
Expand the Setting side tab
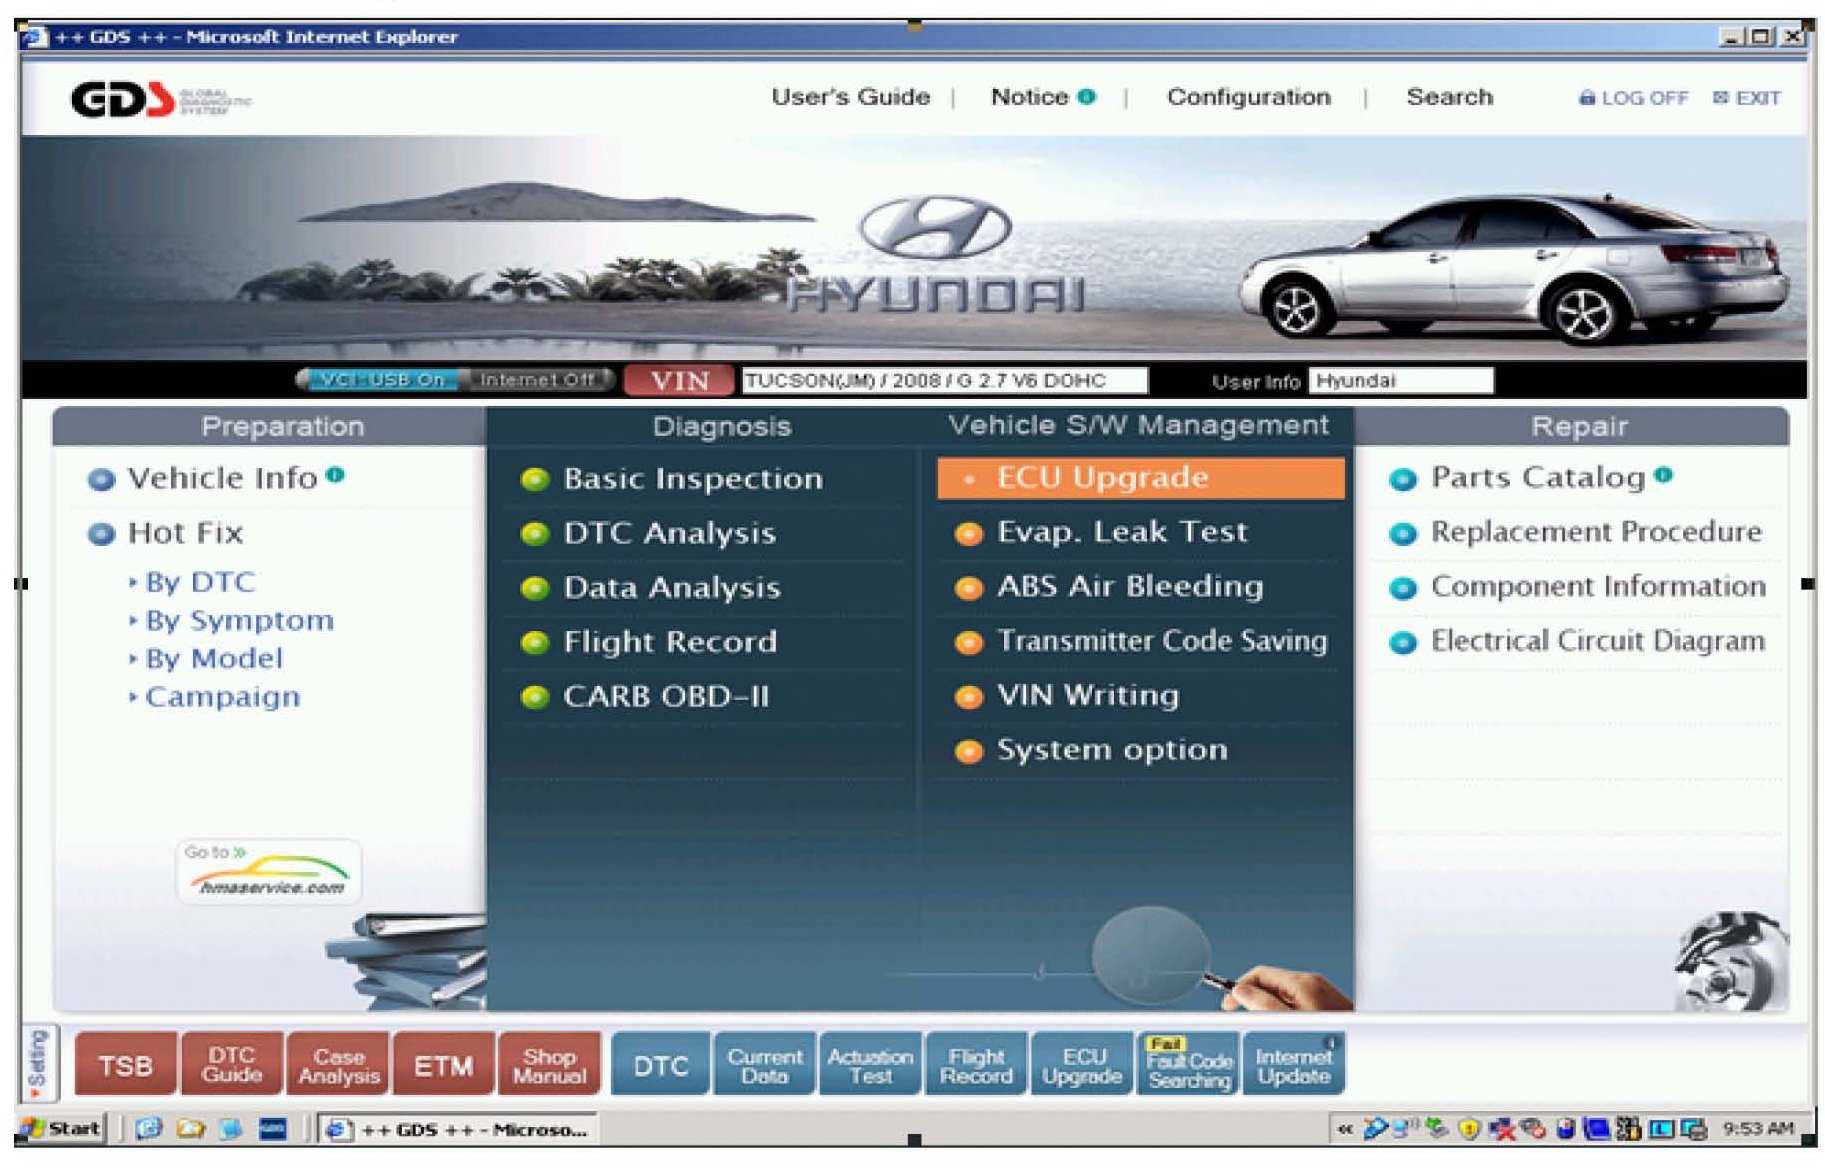click(x=38, y=1064)
